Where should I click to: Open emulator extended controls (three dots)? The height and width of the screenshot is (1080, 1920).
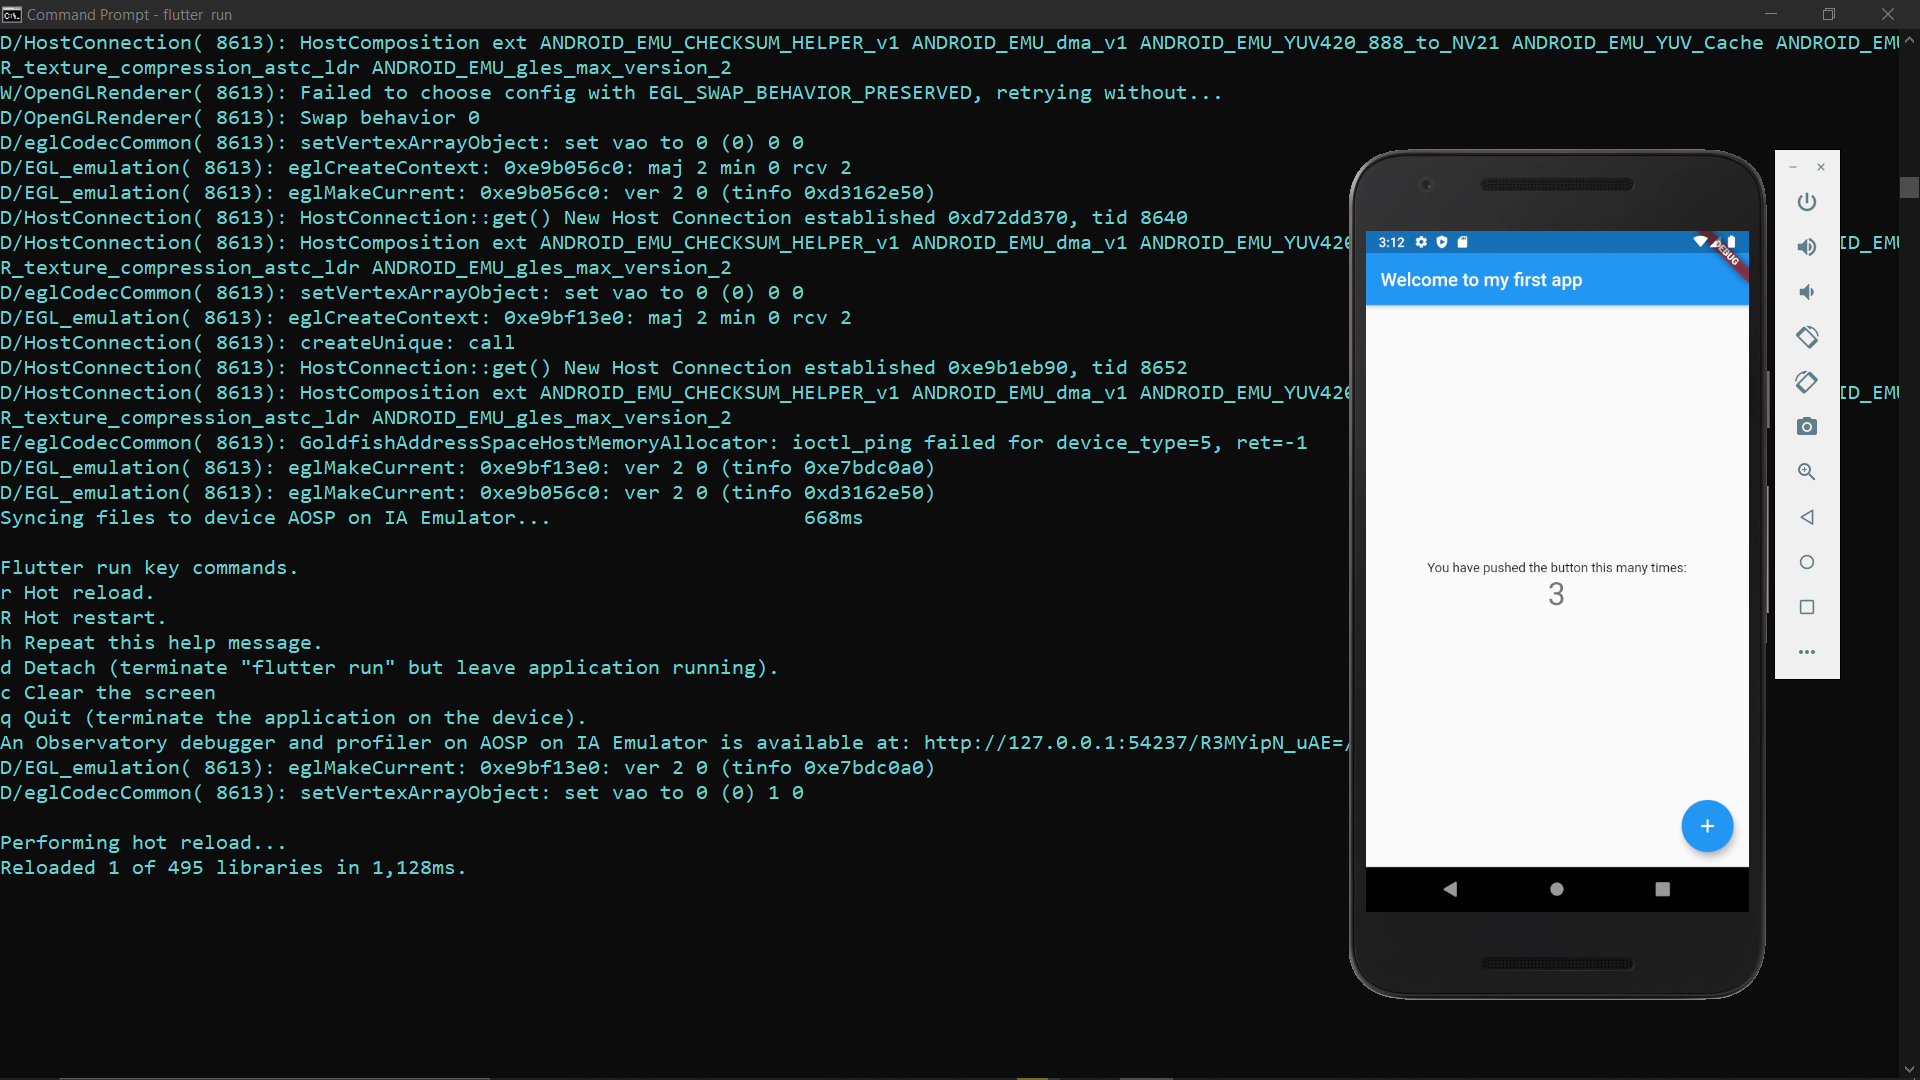[x=1806, y=652]
